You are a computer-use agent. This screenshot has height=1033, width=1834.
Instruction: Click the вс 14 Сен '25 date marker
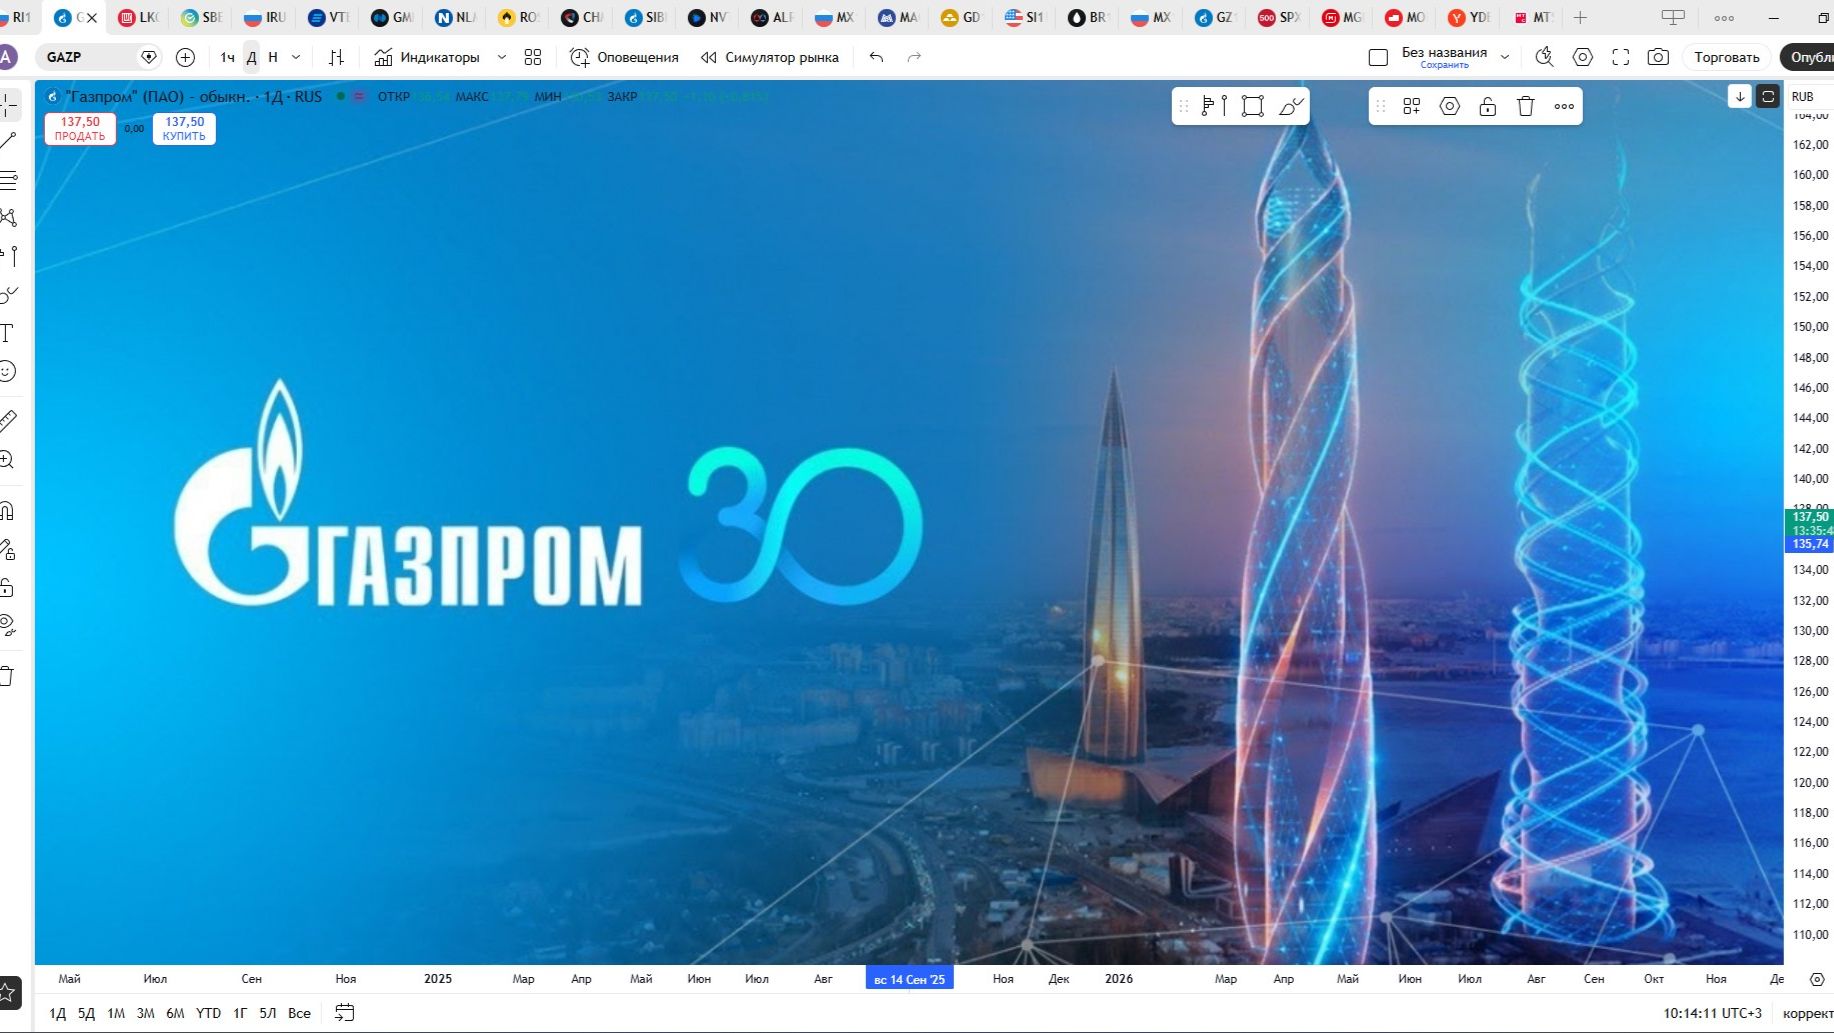click(x=908, y=979)
